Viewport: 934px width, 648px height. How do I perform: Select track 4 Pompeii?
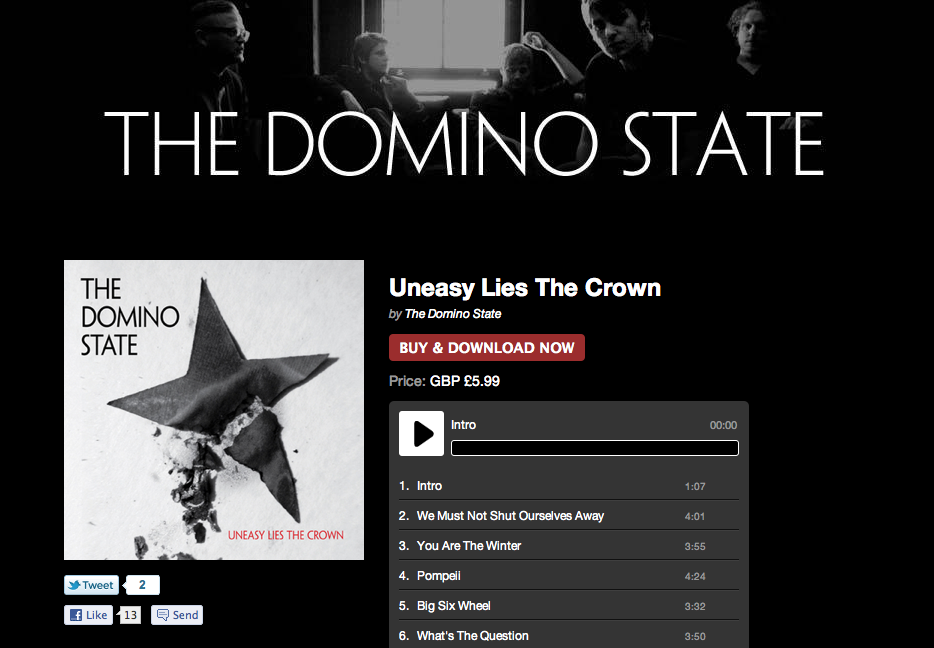click(568, 576)
